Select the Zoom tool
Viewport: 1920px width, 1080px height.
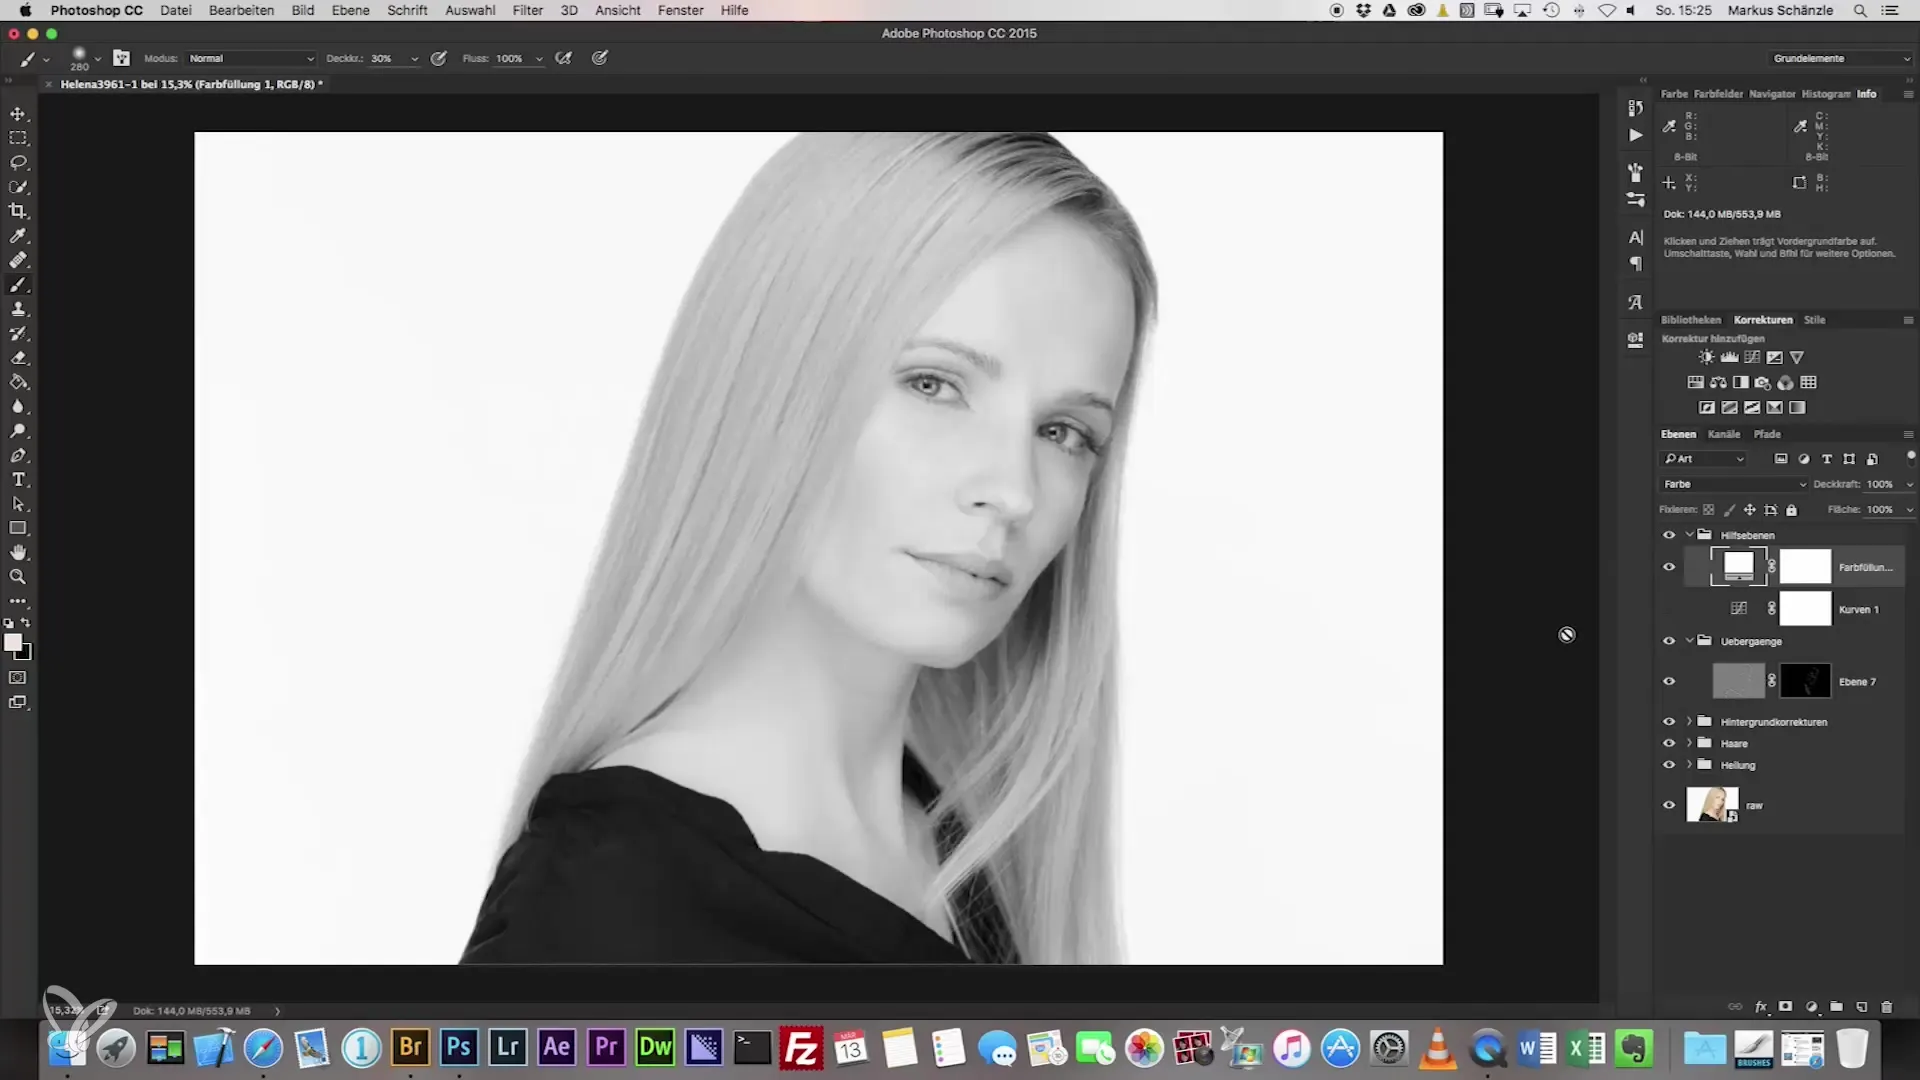pyautogui.click(x=18, y=577)
